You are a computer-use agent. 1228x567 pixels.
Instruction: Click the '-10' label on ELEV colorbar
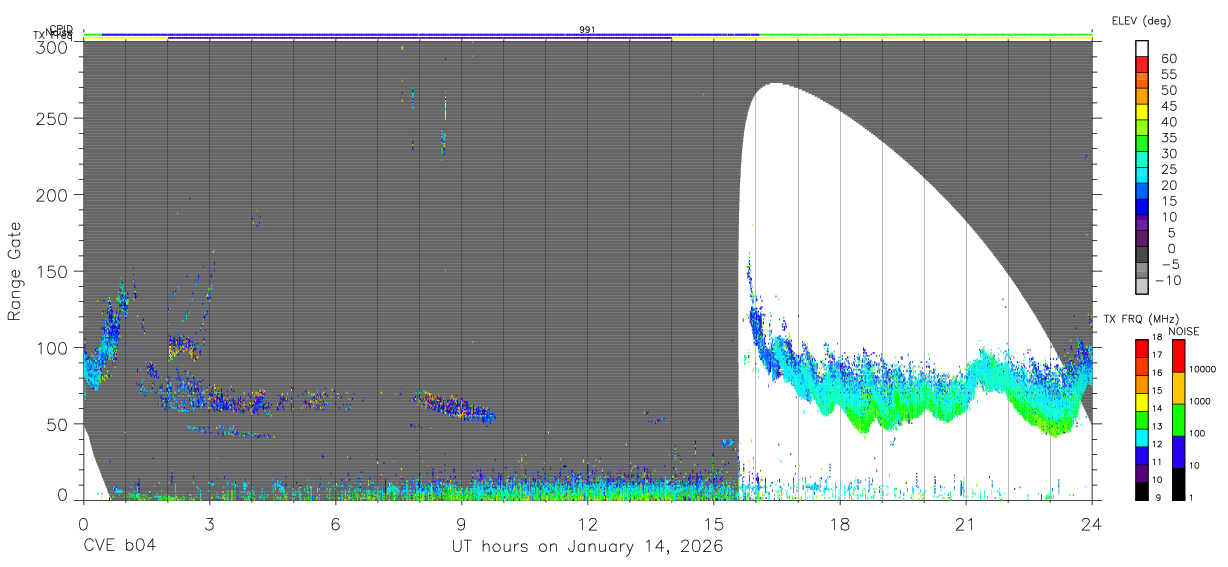click(1171, 282)
